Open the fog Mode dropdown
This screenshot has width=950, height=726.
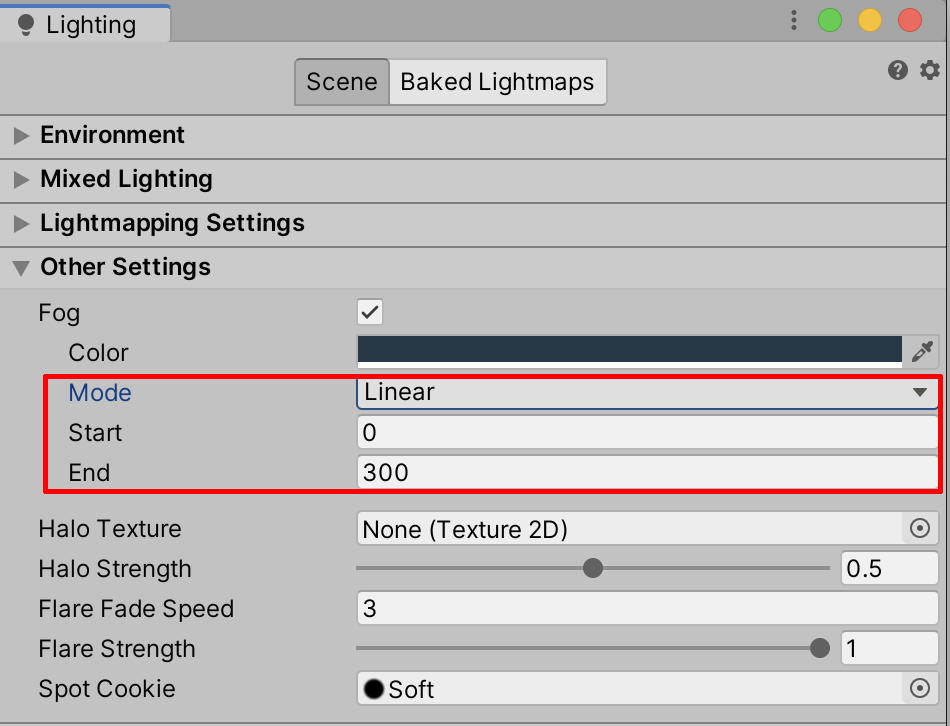pos(646,392)
